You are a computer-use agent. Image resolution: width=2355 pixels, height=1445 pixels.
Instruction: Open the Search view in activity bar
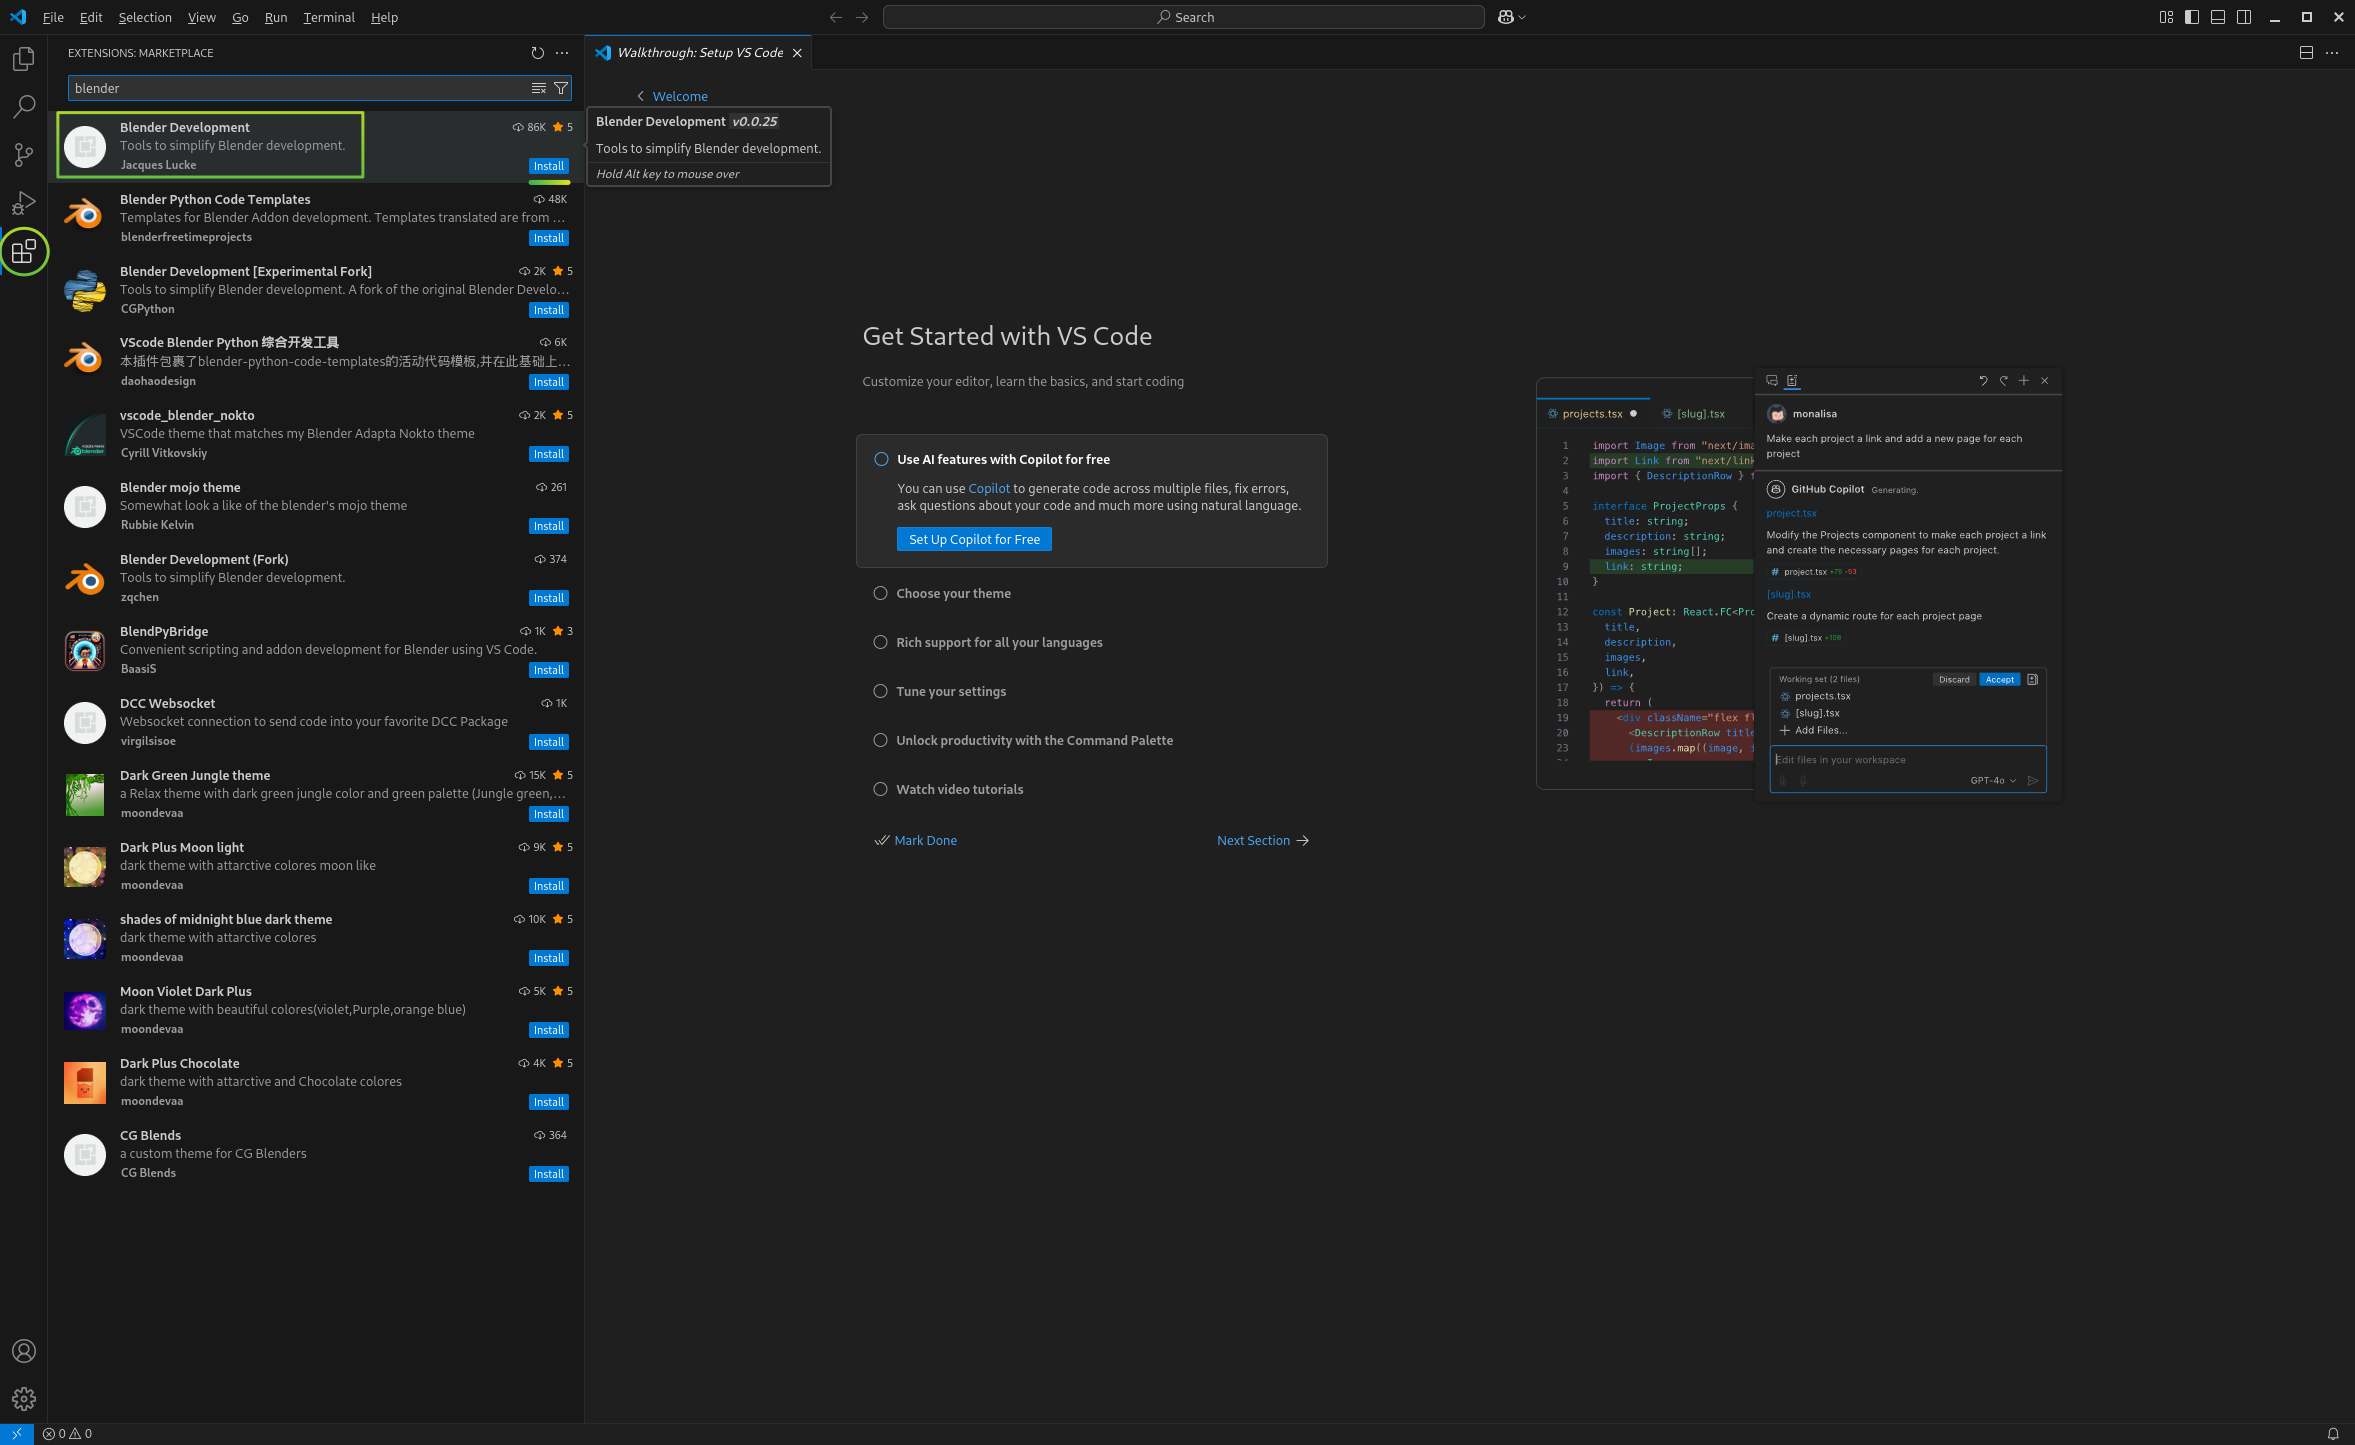[23, 107]
